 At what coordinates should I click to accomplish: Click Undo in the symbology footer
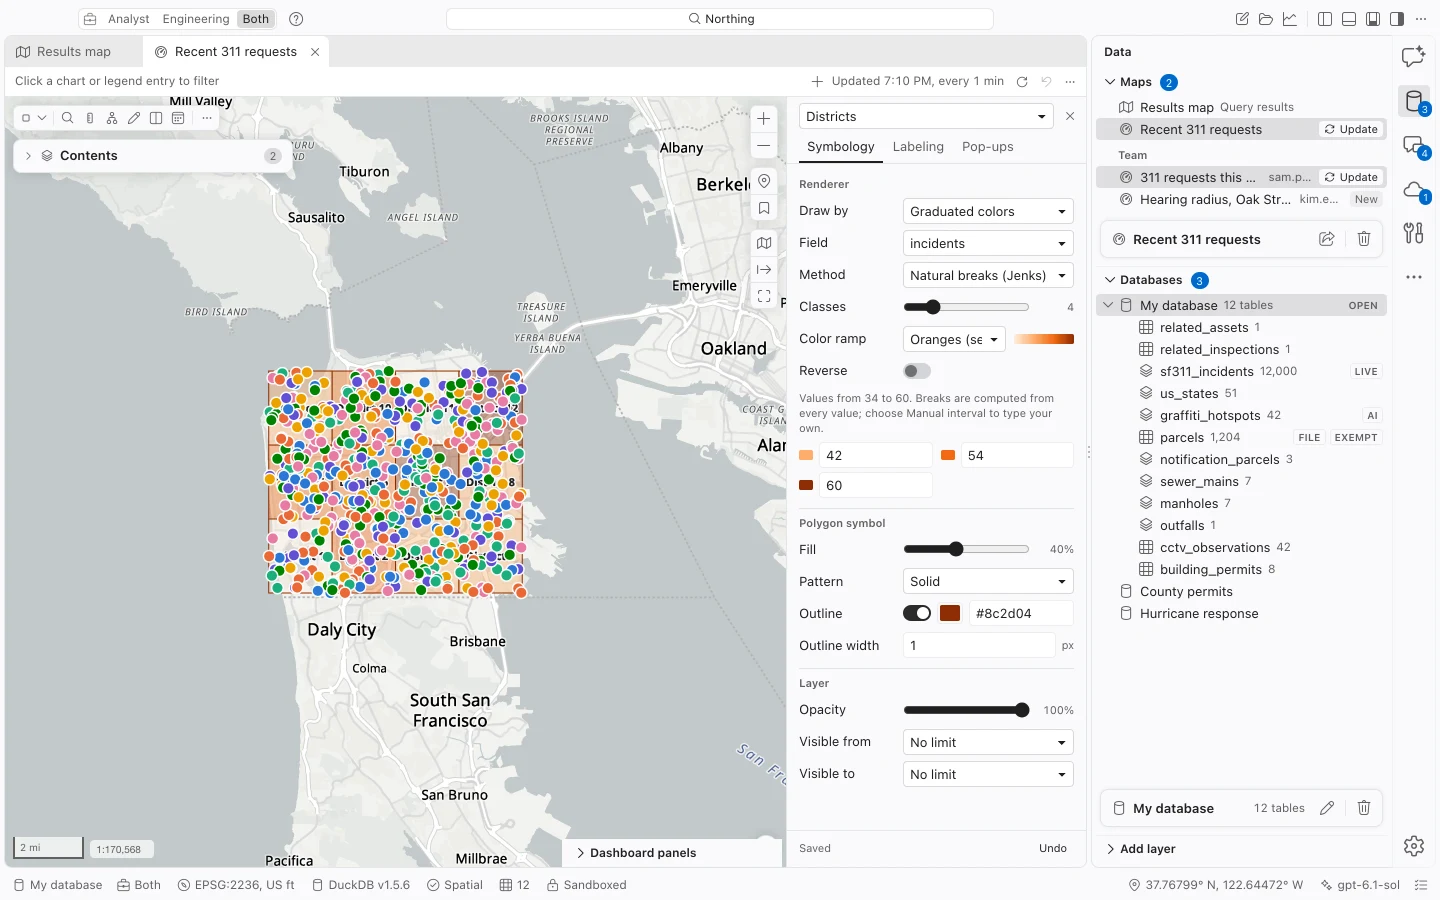(x=1053, y=848)
